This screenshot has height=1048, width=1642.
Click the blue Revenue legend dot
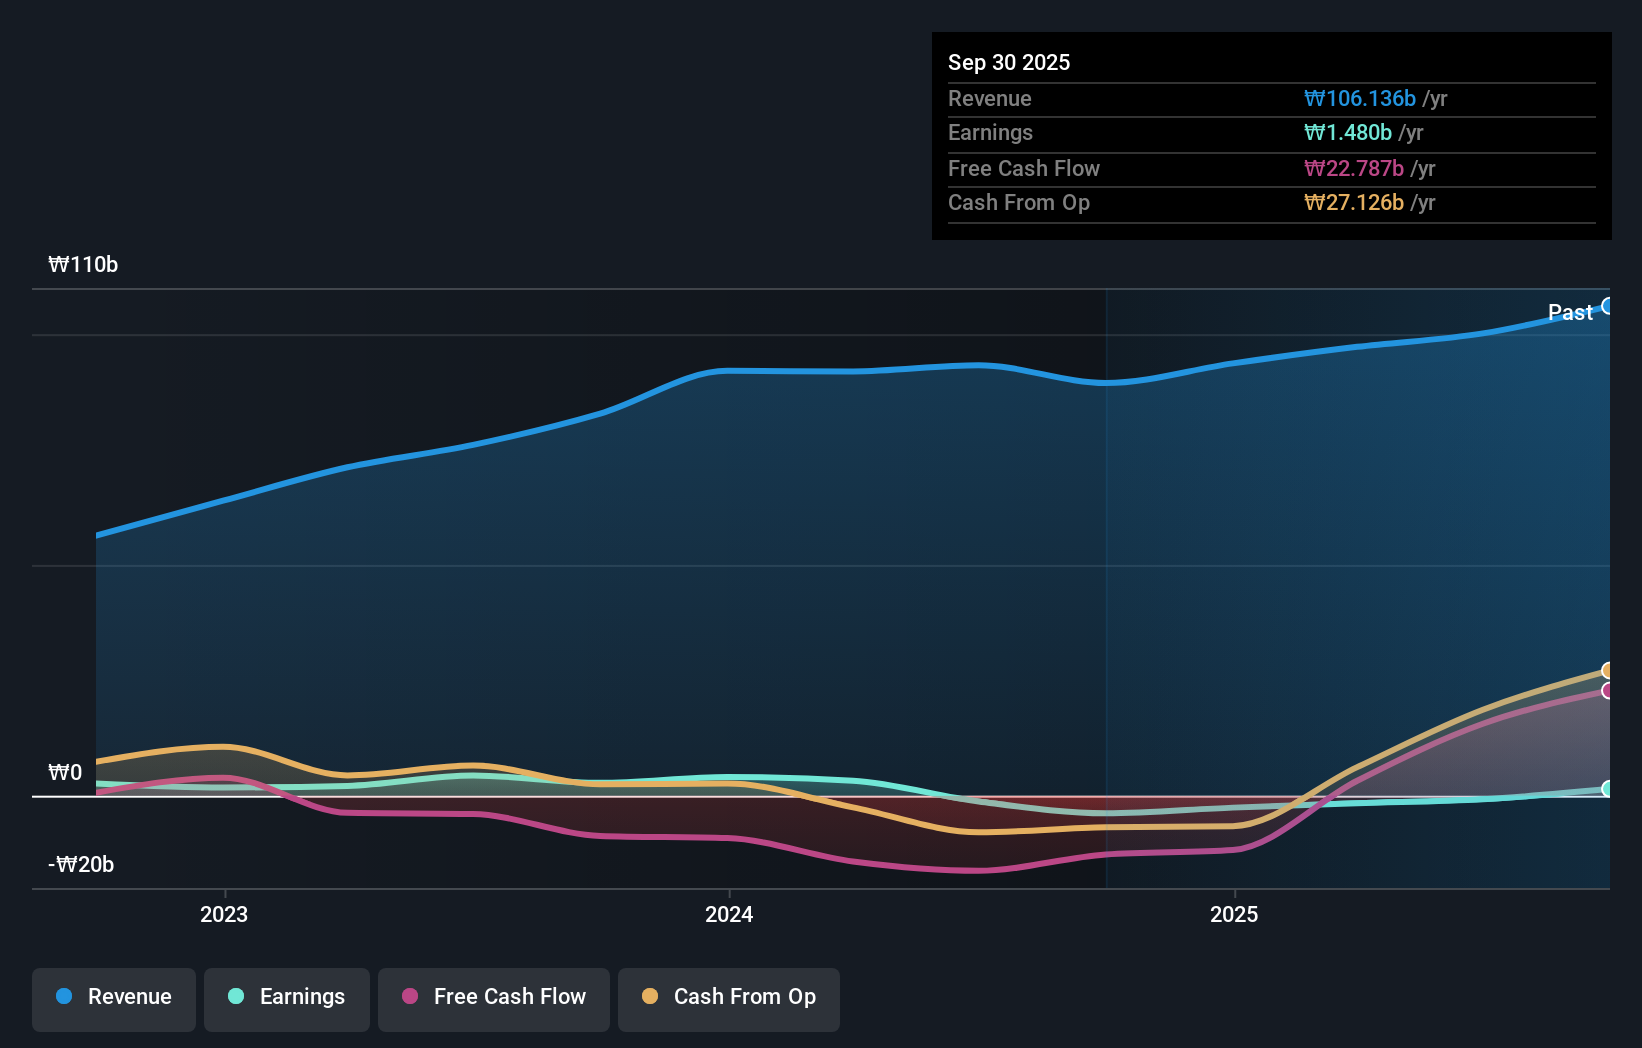tap(63, 996)
